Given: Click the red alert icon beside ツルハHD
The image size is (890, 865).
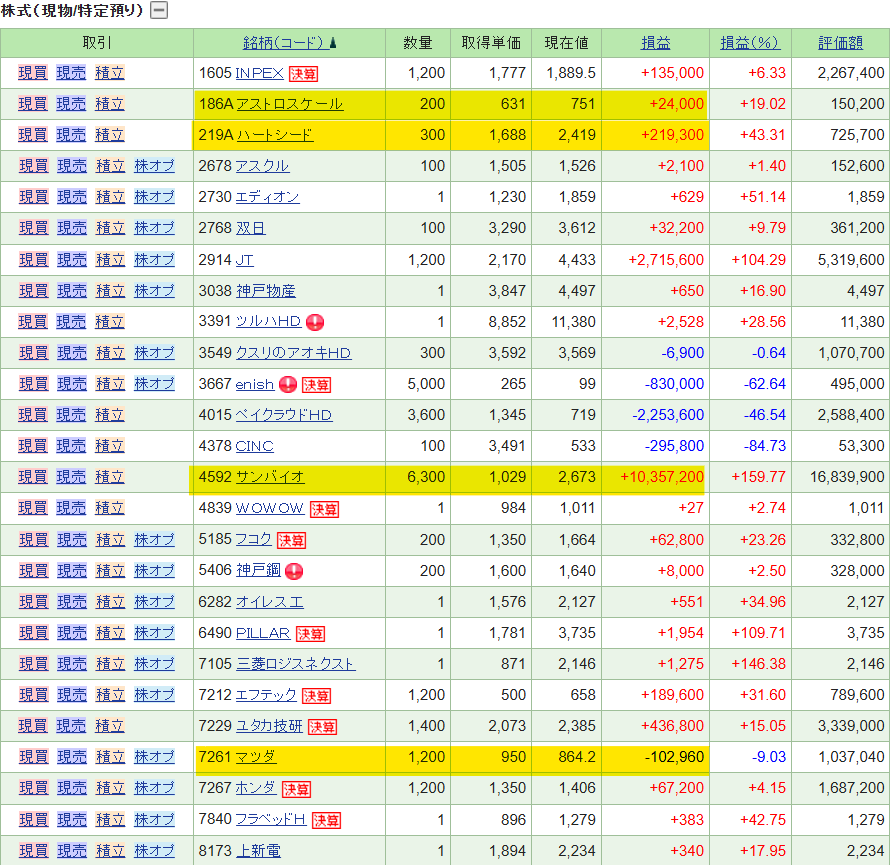Looking at the screenshot, I should pyautogui.click(x=315, y=322).
